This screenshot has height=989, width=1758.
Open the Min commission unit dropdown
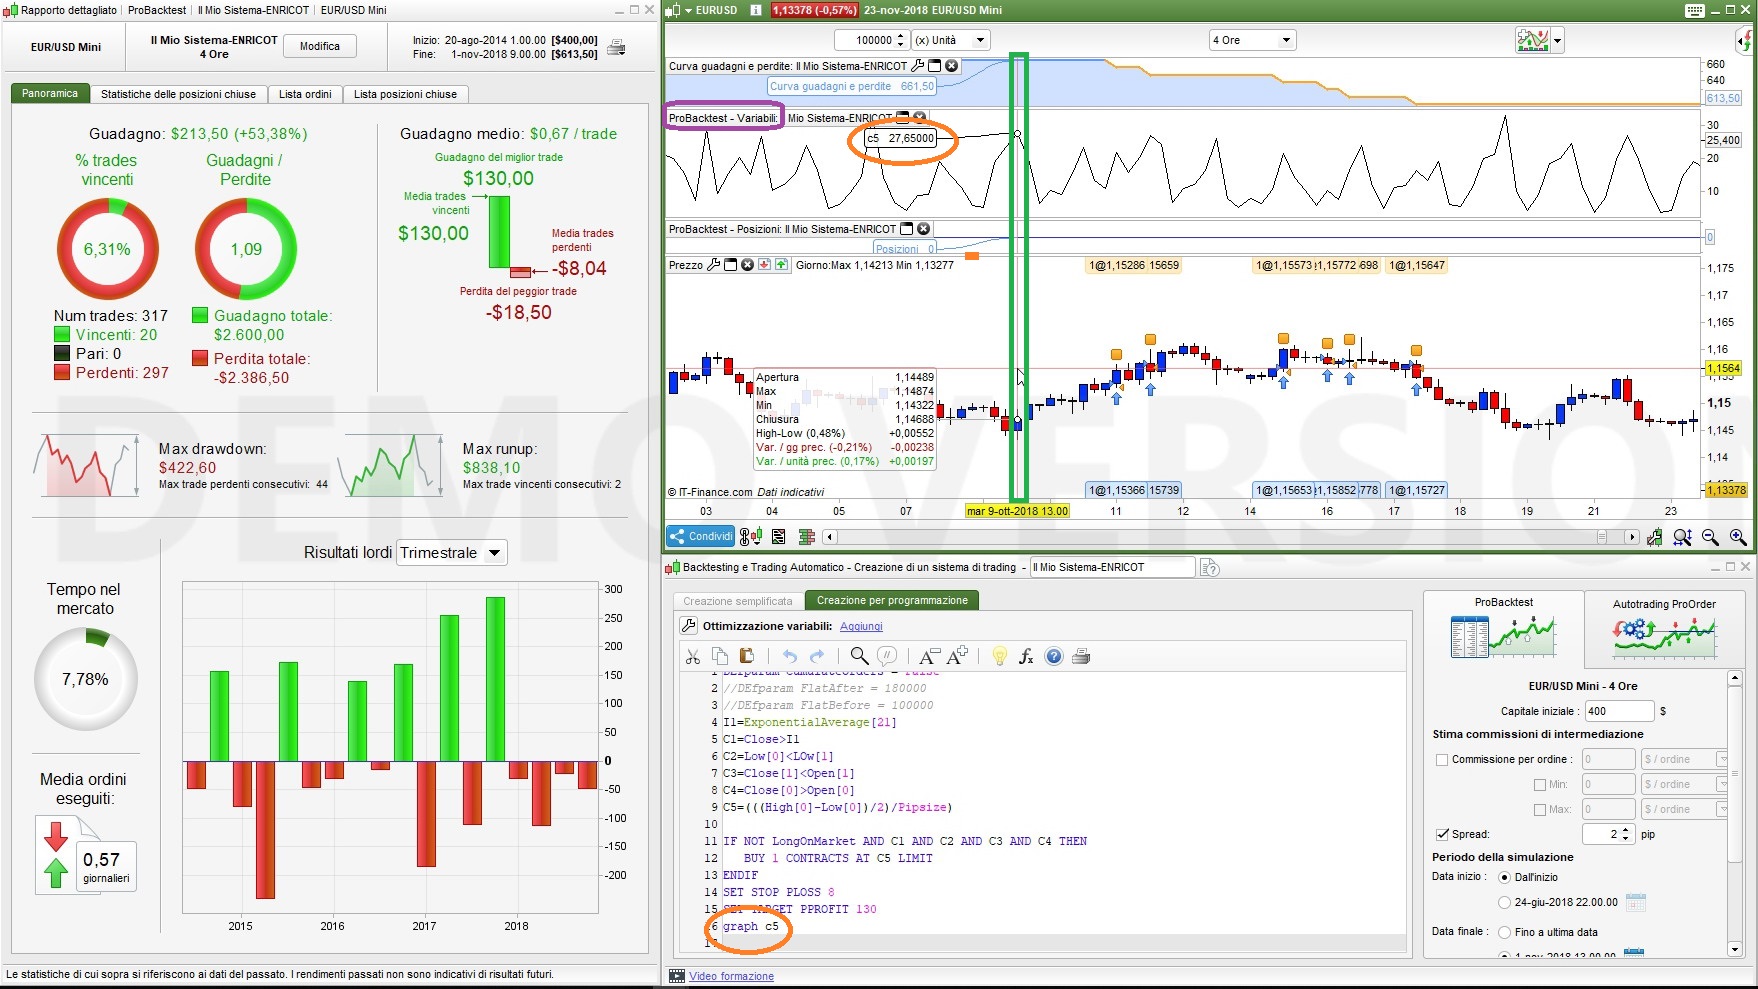point(1685,785)
